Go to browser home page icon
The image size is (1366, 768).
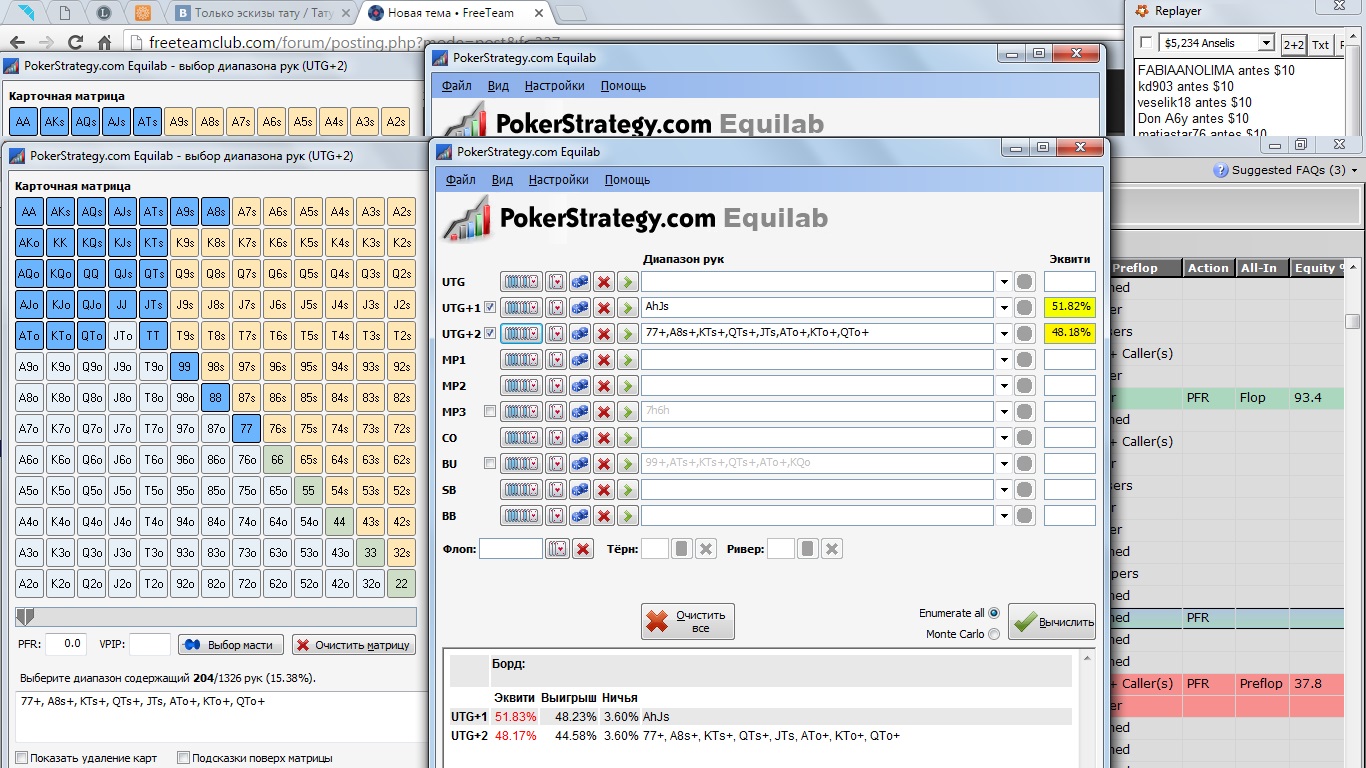pos(104,43)
